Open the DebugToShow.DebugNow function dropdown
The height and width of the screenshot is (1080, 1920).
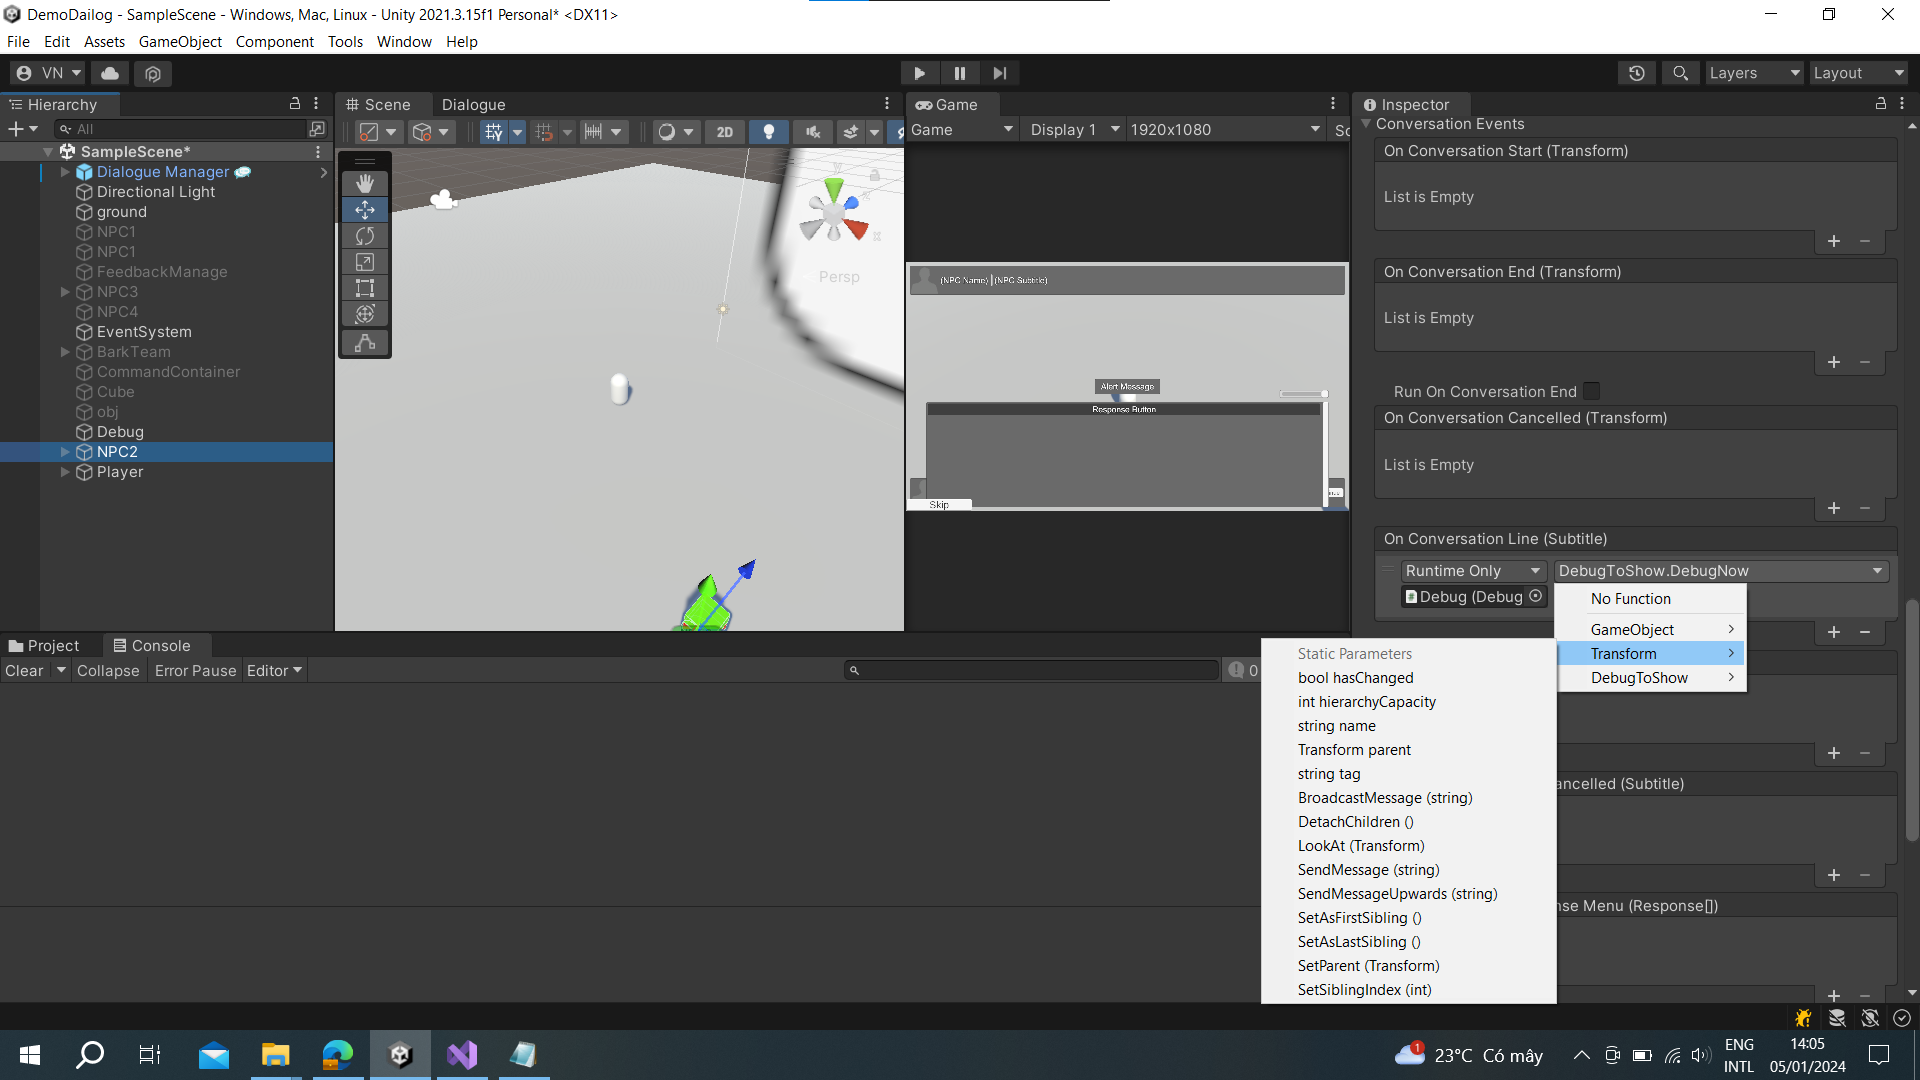click(1721, 571)
